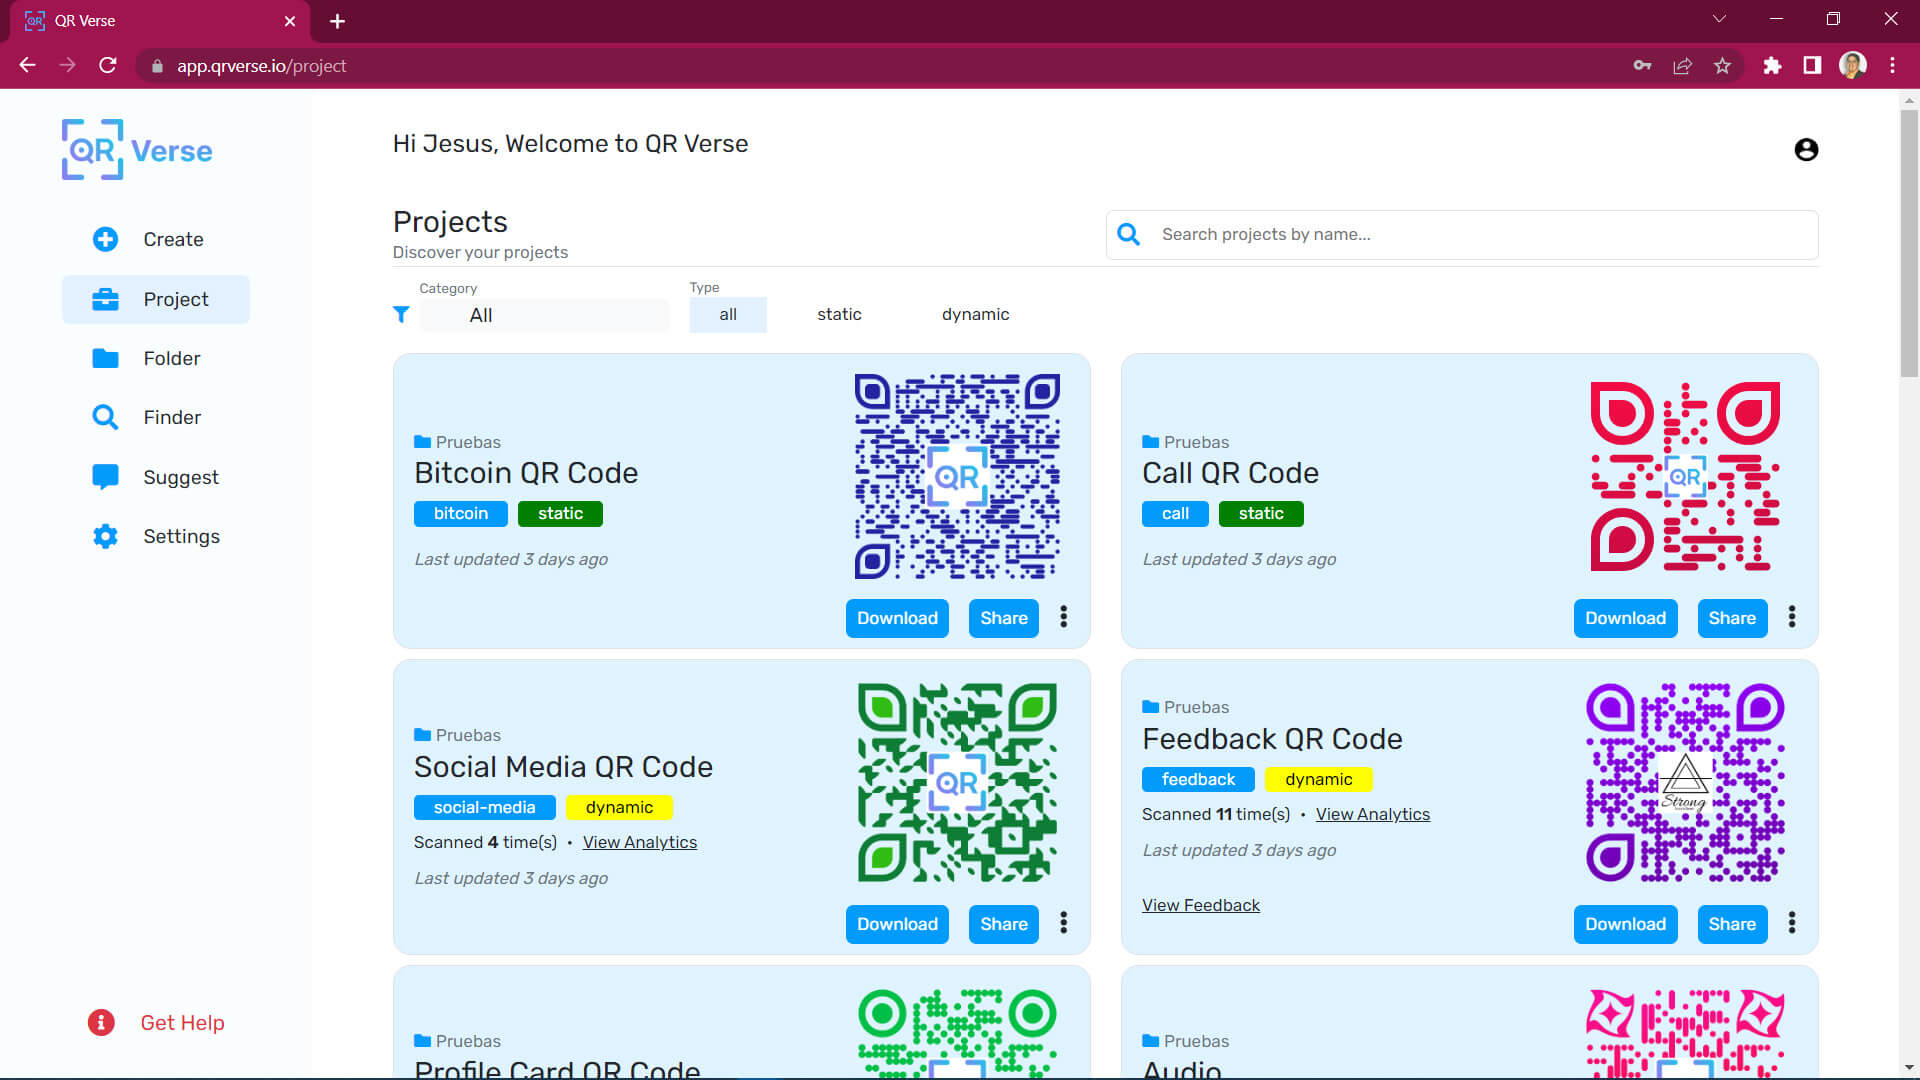Bookmark this page with the star icon

(x=1722, y=66)
